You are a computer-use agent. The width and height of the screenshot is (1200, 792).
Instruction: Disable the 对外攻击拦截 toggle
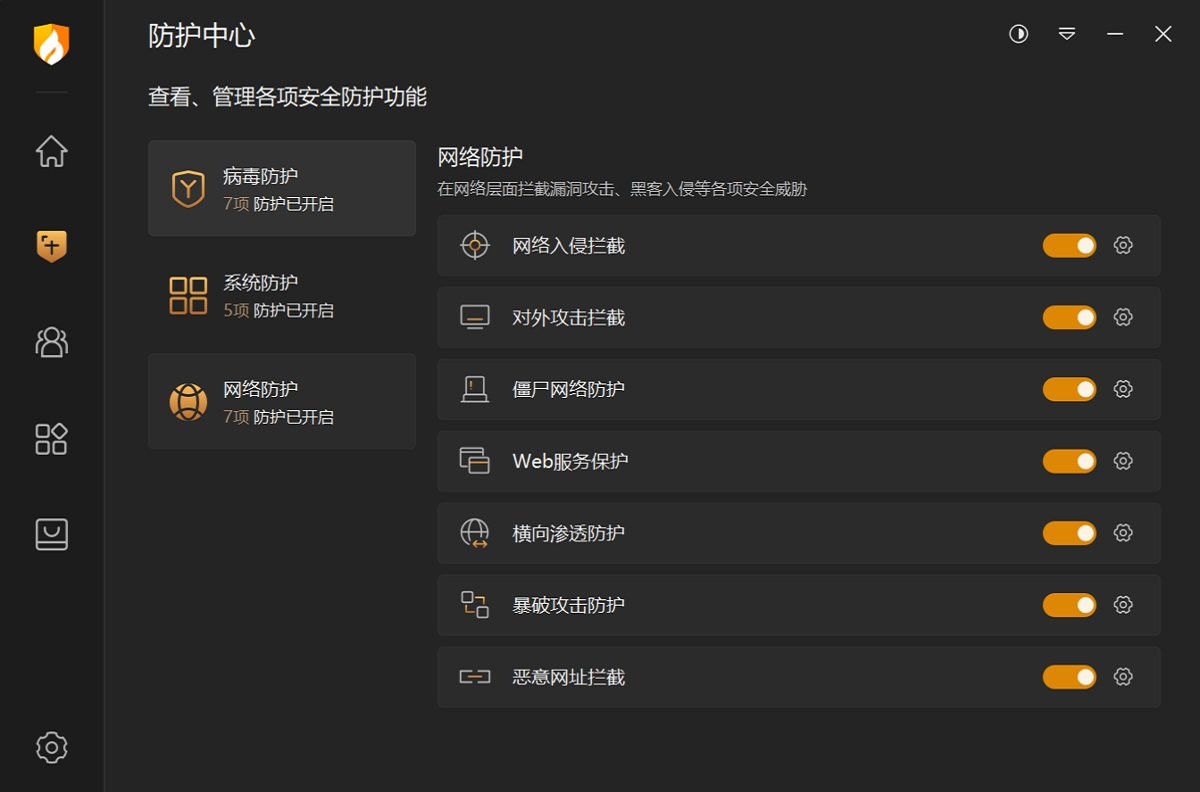coord(1069,317)
